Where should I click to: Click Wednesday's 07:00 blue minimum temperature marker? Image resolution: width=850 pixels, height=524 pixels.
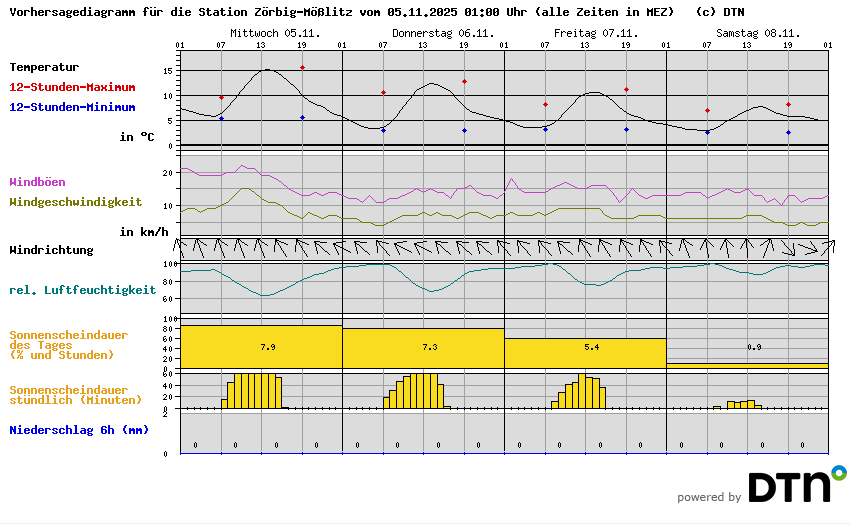(221, 118)
